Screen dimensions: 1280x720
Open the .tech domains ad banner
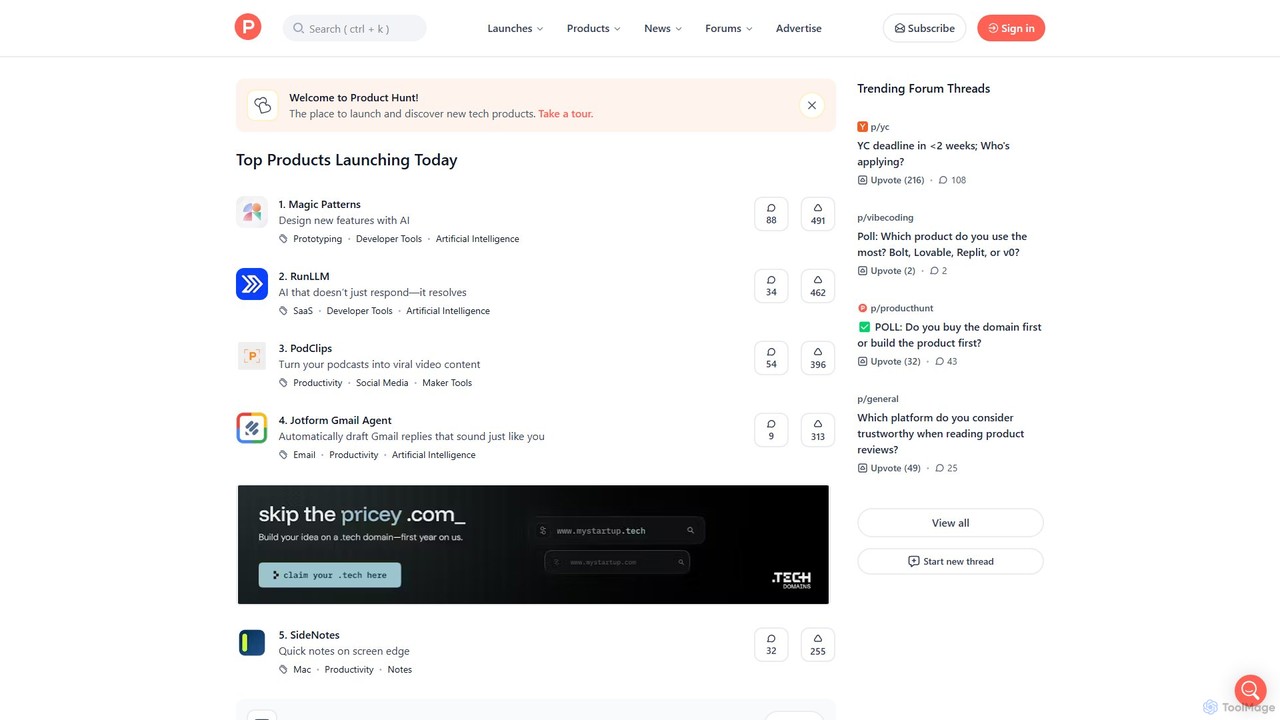533,544
